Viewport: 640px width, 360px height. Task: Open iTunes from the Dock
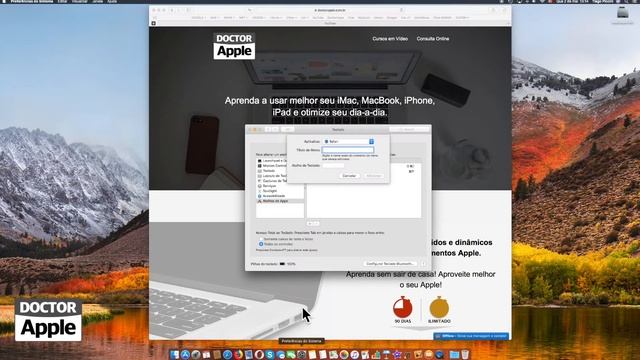(x=355, y=355)
